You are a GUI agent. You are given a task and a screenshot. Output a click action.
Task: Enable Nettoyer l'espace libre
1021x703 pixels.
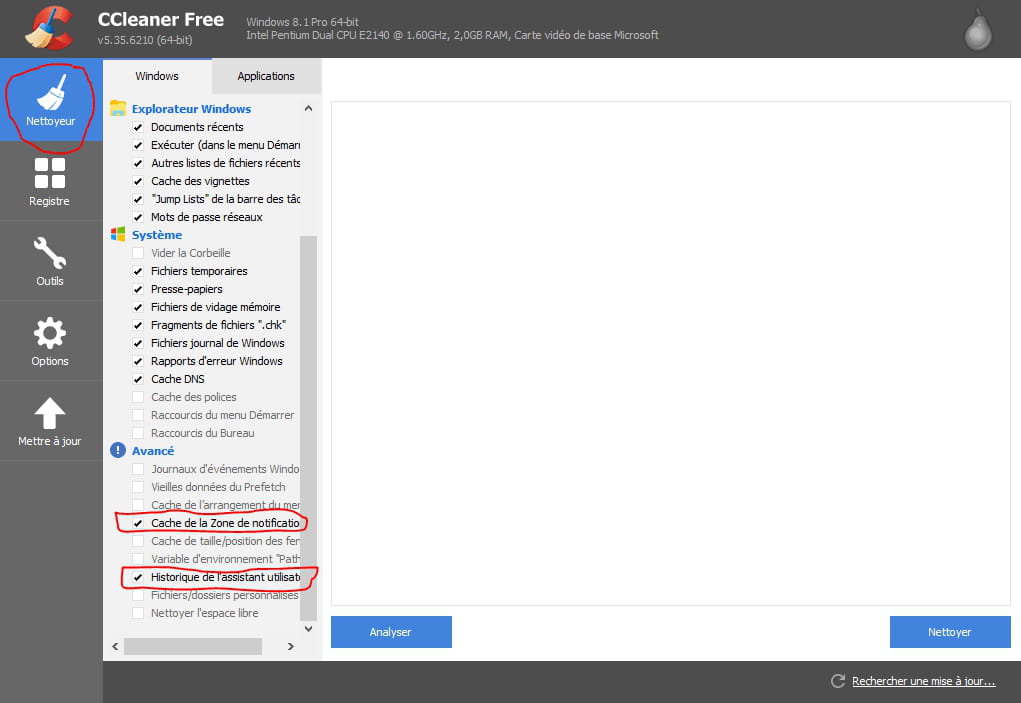click(138, 613)
